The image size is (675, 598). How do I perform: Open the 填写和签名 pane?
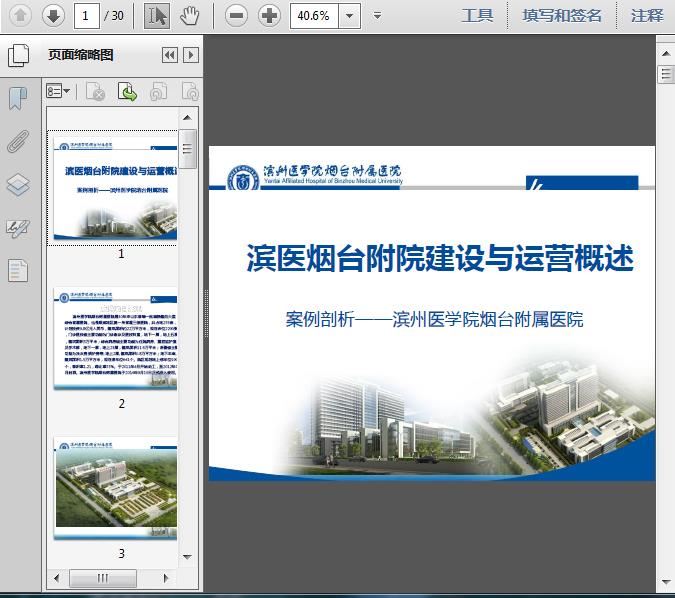(x=562, y=16)
